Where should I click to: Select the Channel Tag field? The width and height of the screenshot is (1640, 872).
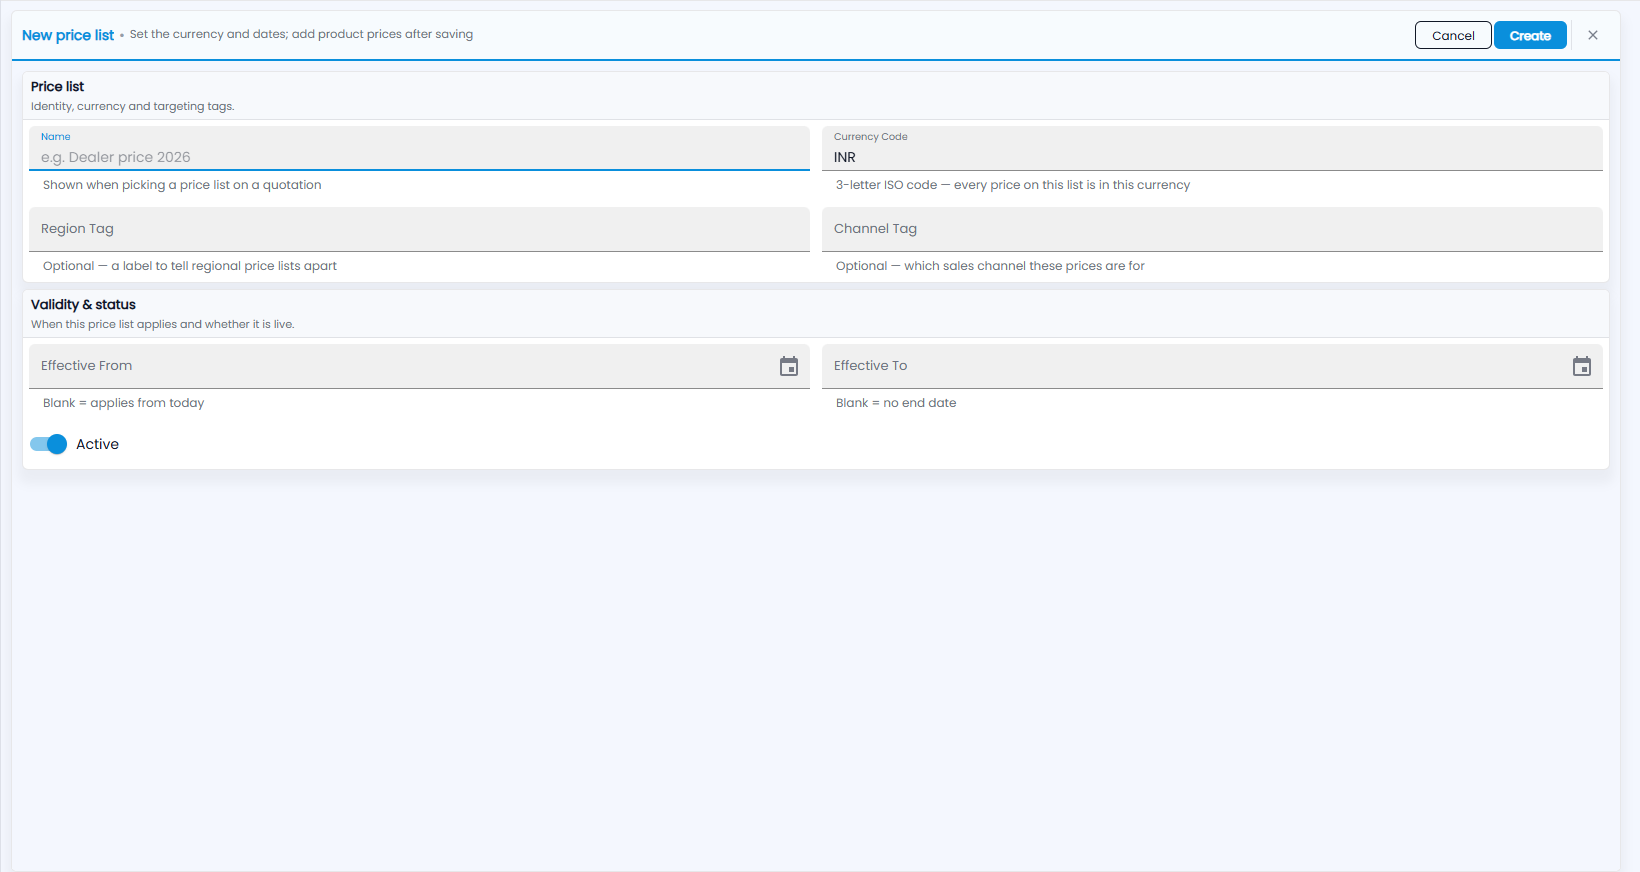point(1212,229)
